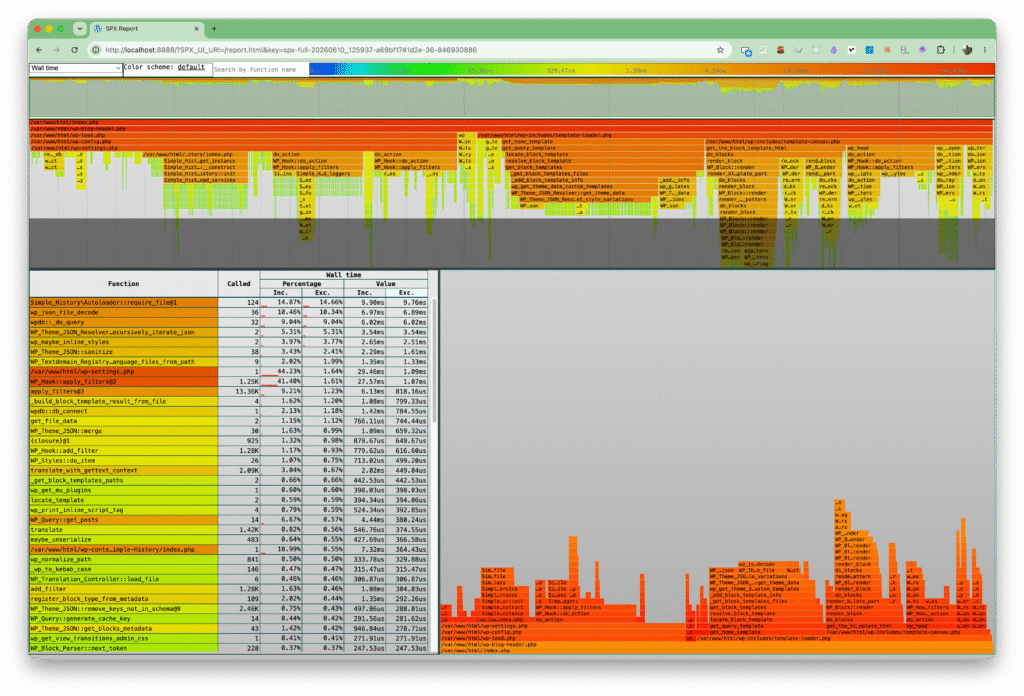Open the Chrome three-dot menu
The width and height of the screenshot is (1024, 696).
click(x=985, y=50)
